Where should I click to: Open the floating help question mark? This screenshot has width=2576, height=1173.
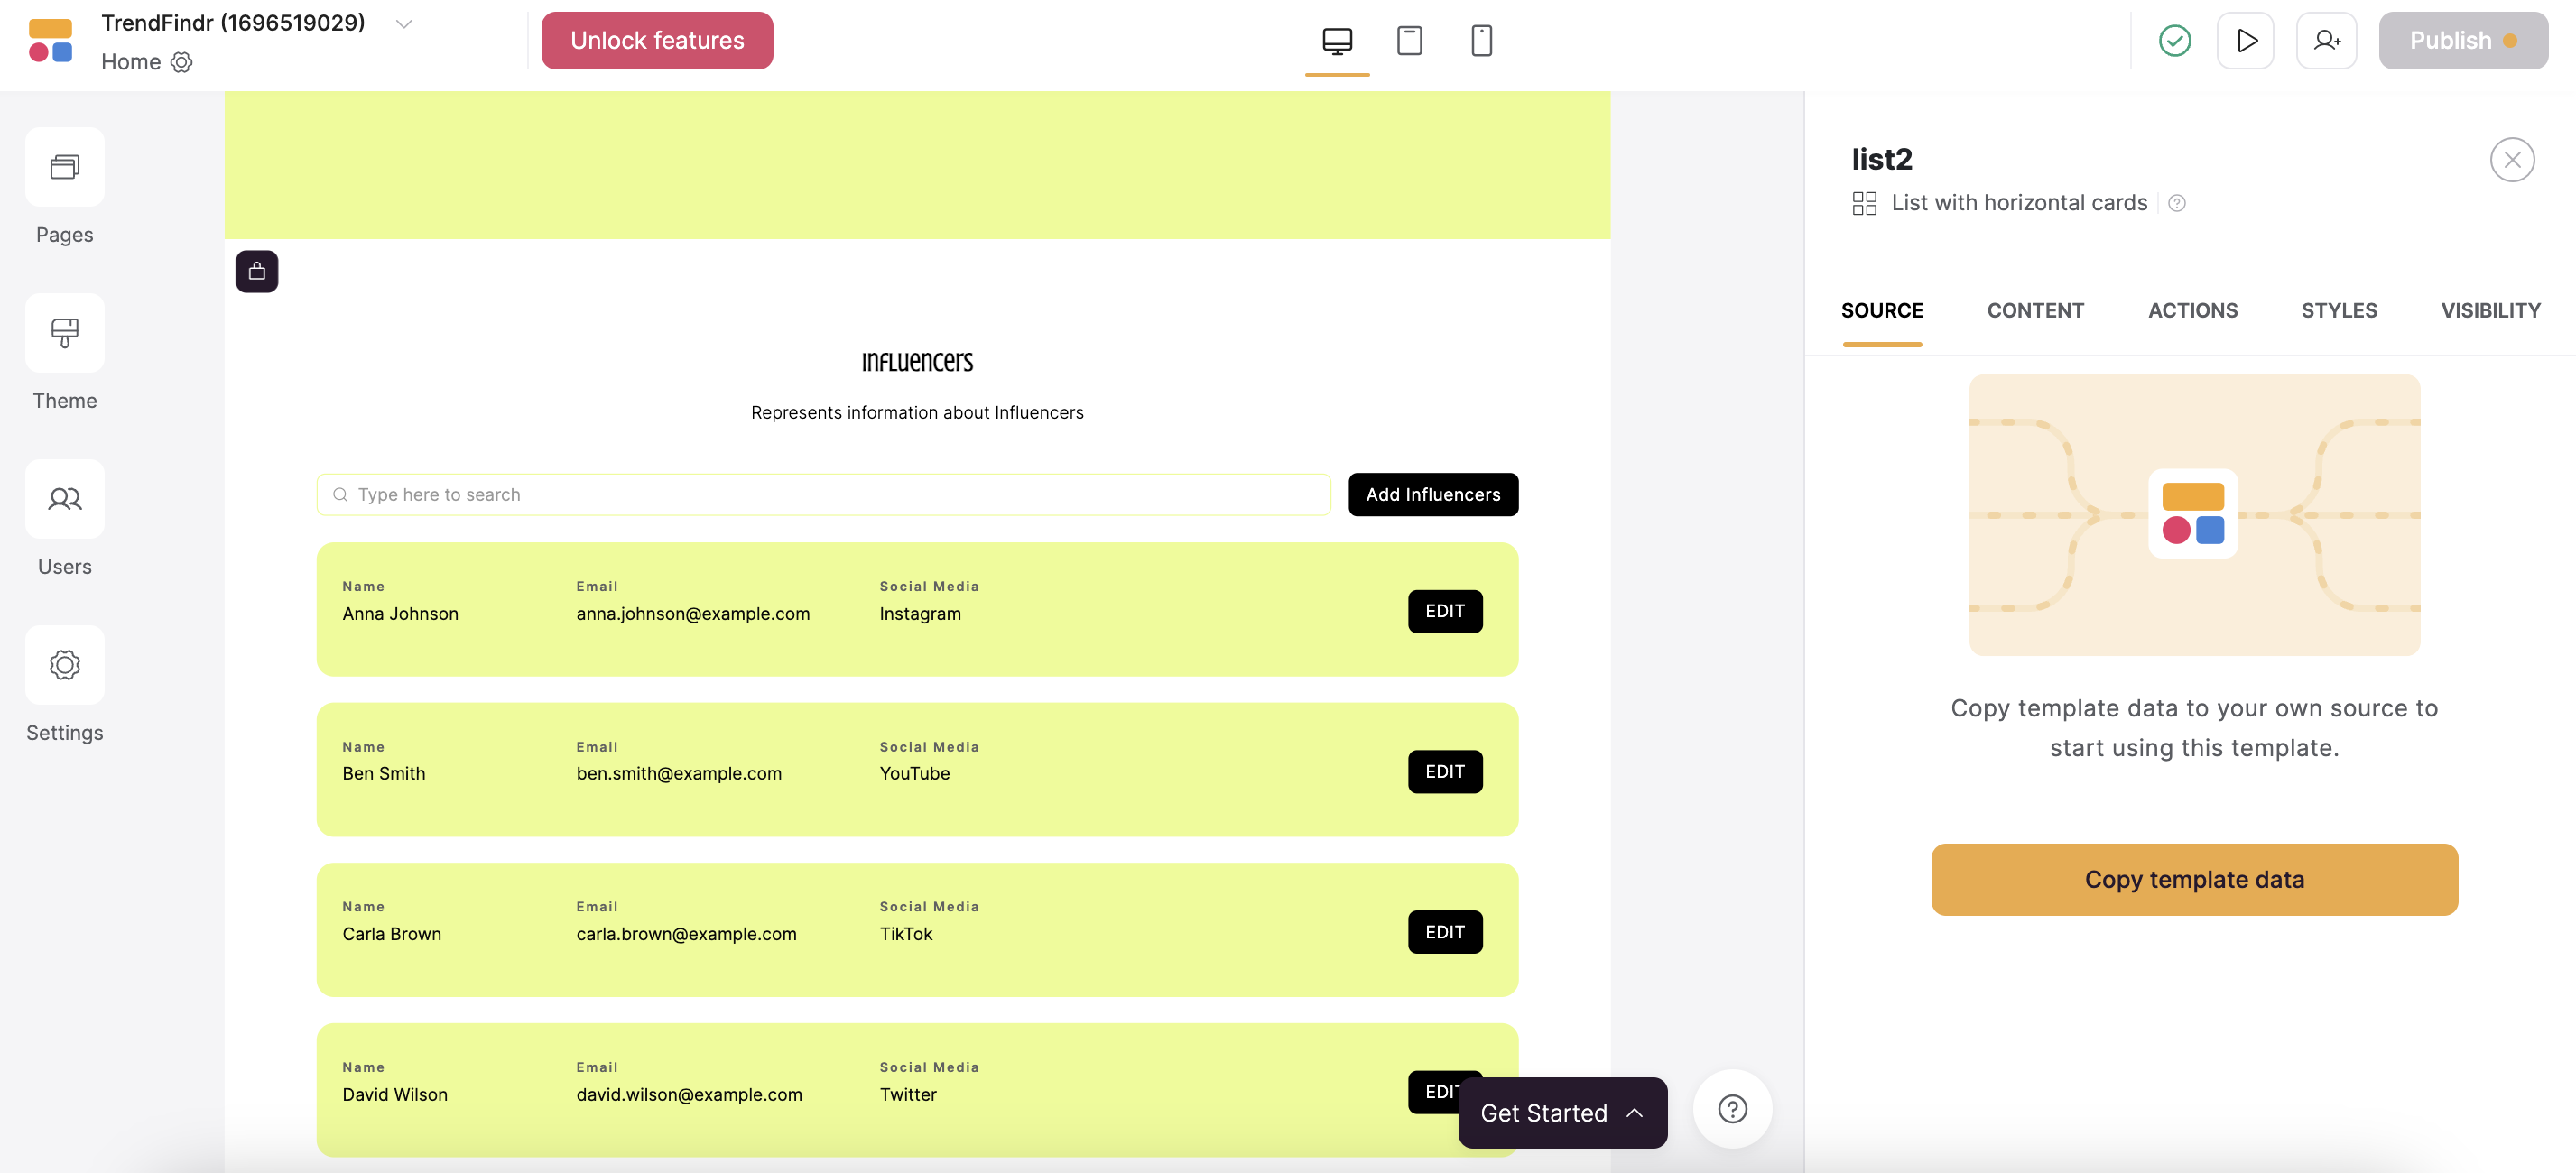coord(1732,1108)
